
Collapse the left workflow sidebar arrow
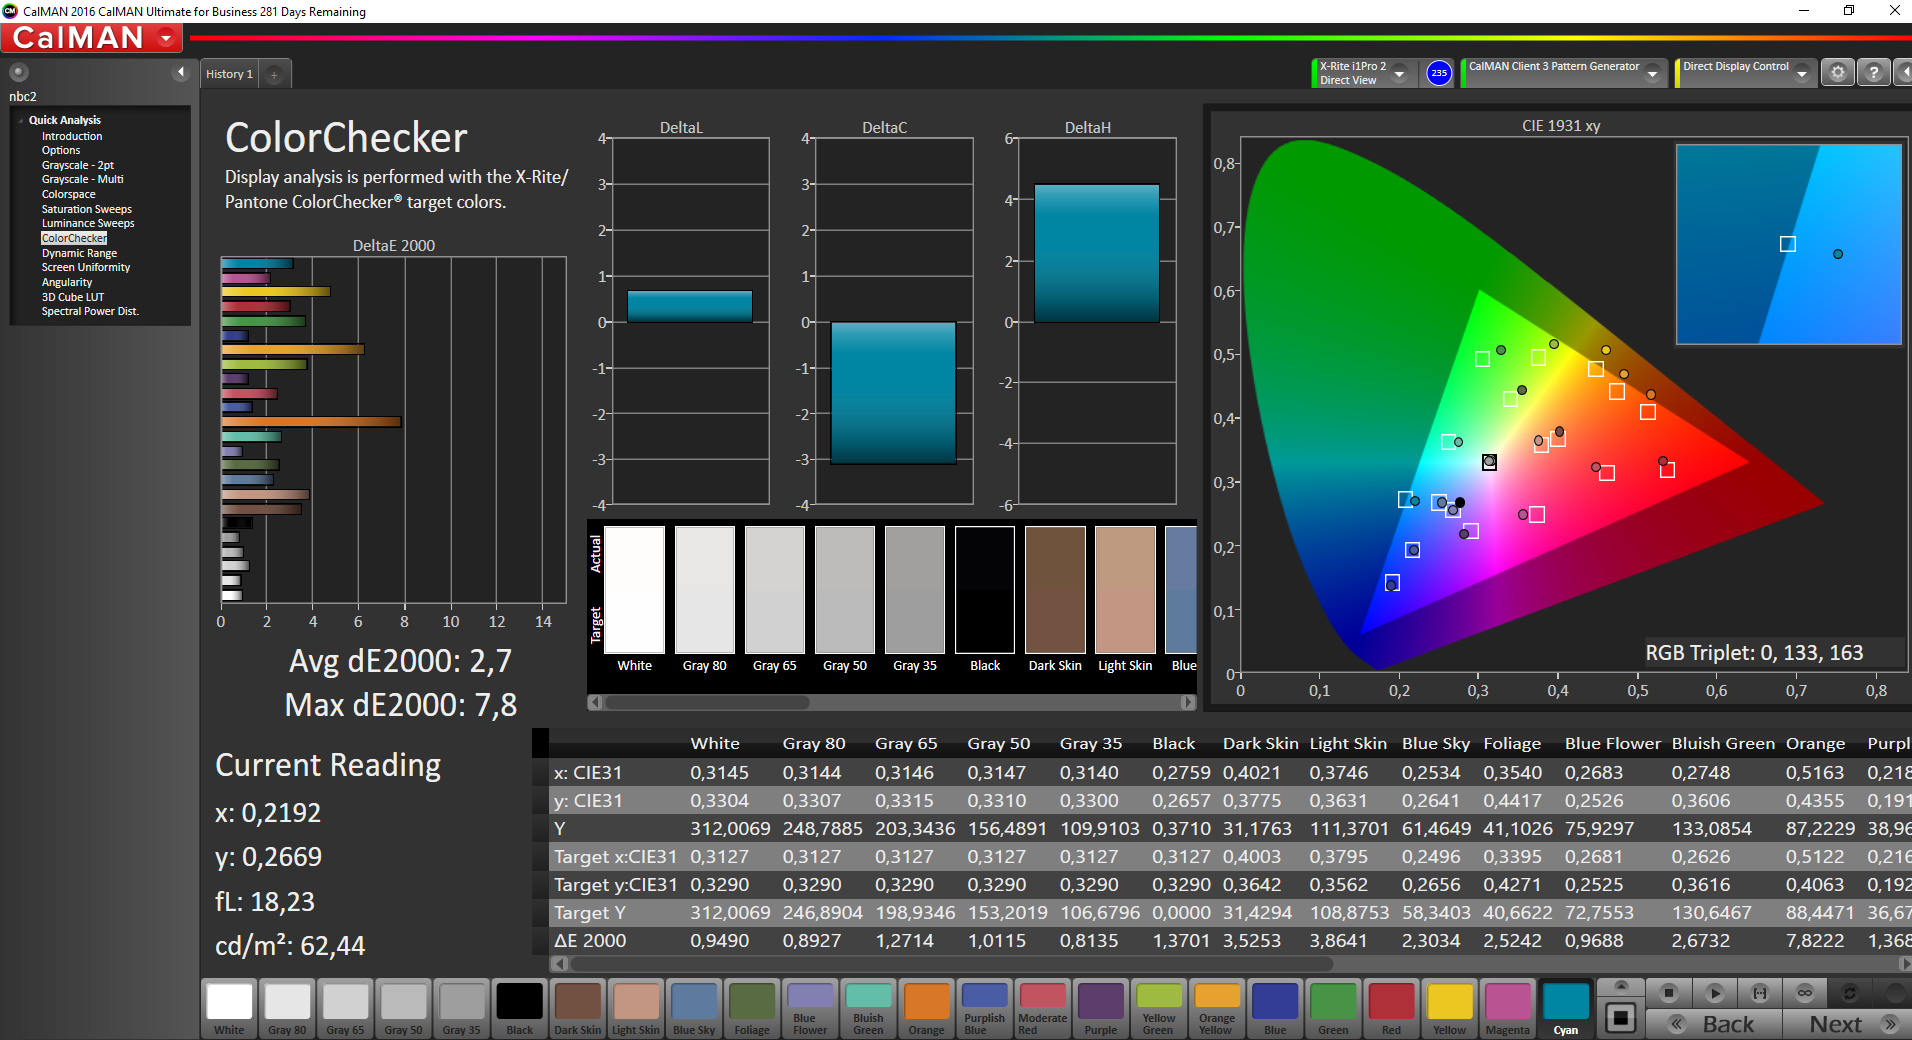(181, 72)
